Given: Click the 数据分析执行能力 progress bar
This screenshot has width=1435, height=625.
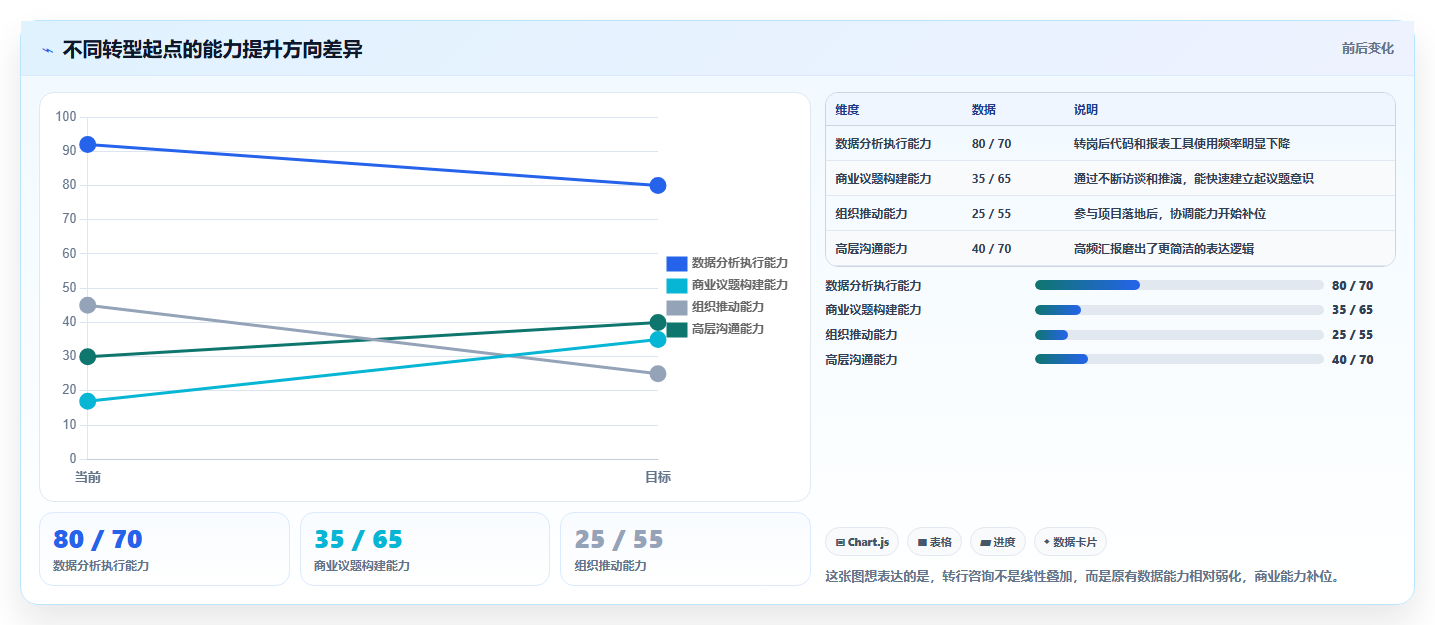Looking at the screenshot, I should (x=1179, y=285).
